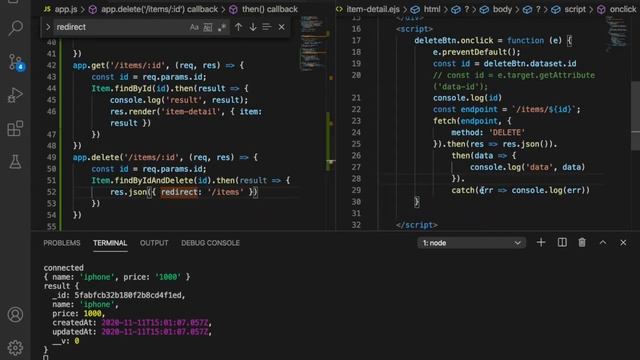Screen dimensions: 640x360
Task: Toggle Match Case in find widget
Action: [194, 27]
